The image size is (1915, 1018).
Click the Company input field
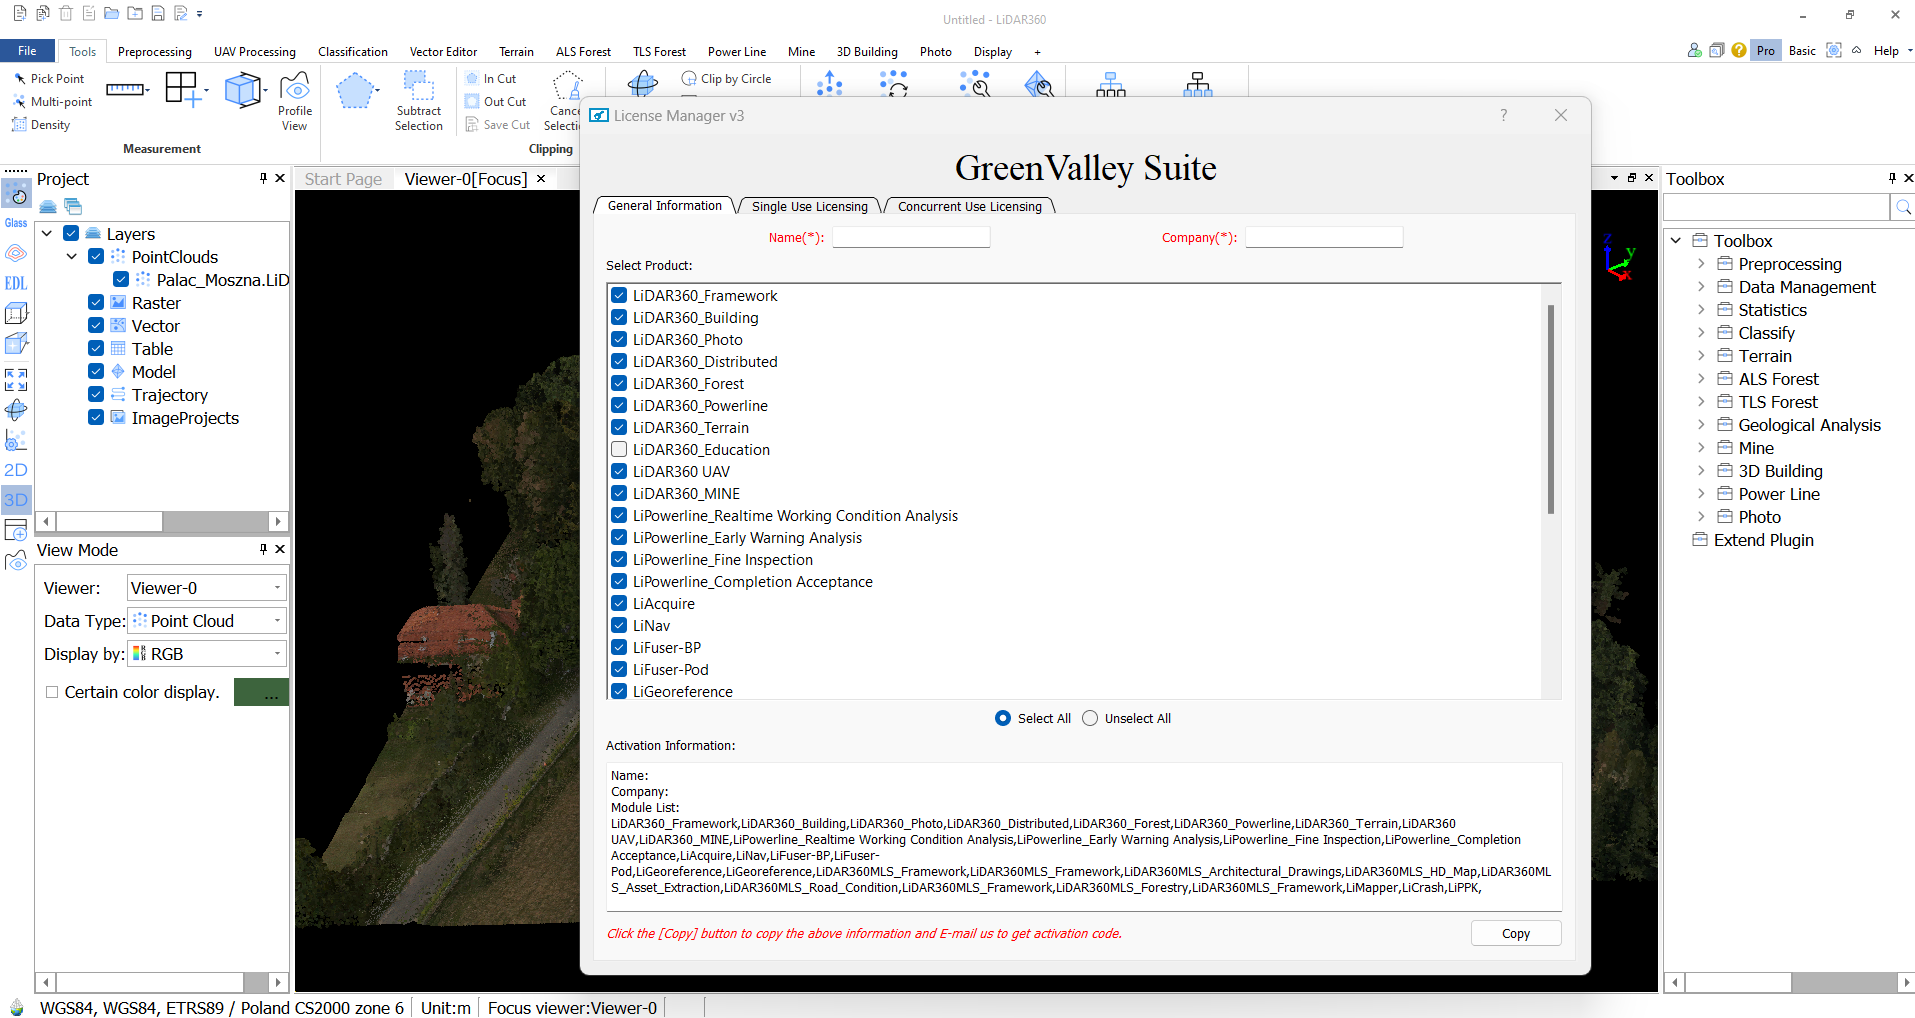click(1324, 237)
